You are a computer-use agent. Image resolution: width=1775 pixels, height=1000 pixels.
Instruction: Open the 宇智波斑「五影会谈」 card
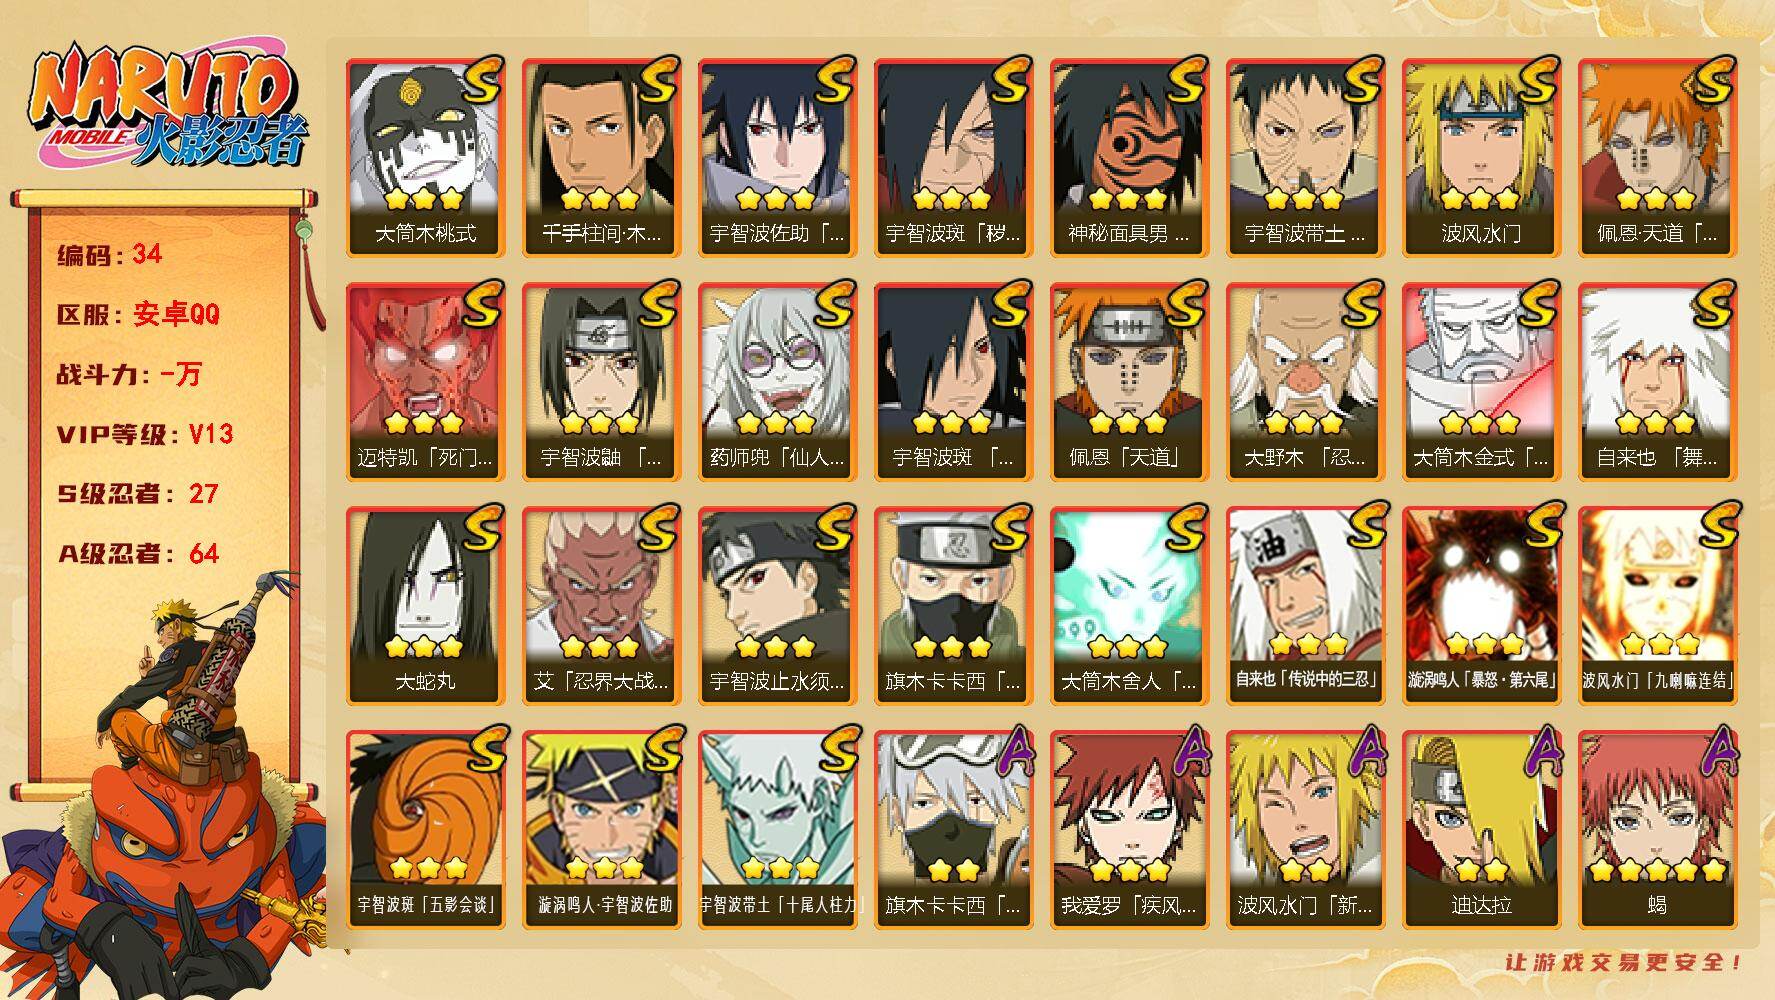[425, 830]
